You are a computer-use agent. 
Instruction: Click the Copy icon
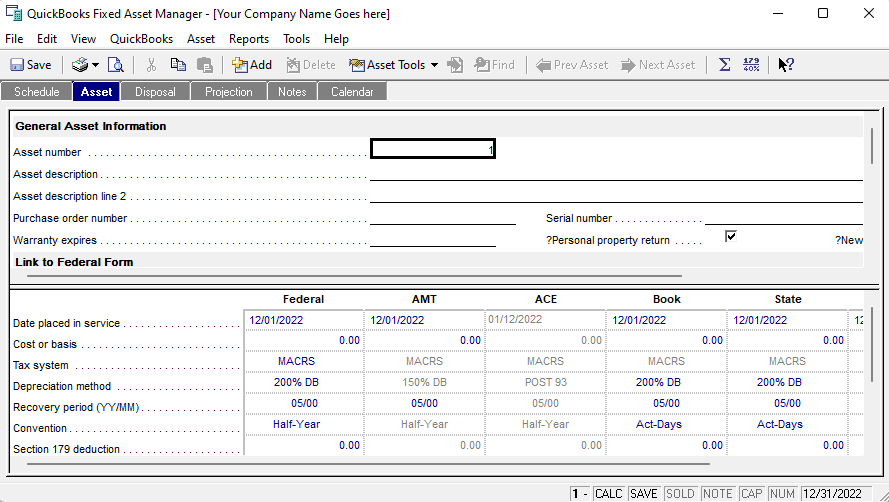click(178, 65)
